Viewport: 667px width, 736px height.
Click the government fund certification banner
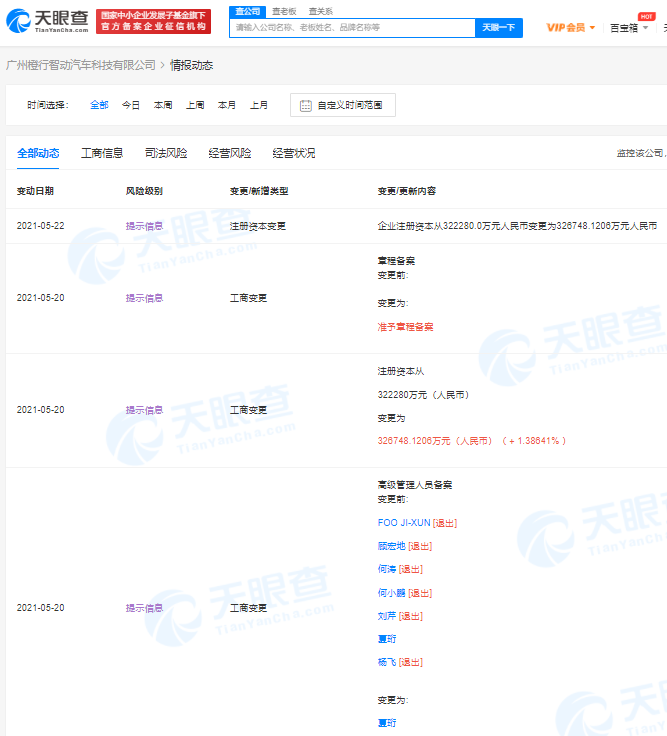153,21
